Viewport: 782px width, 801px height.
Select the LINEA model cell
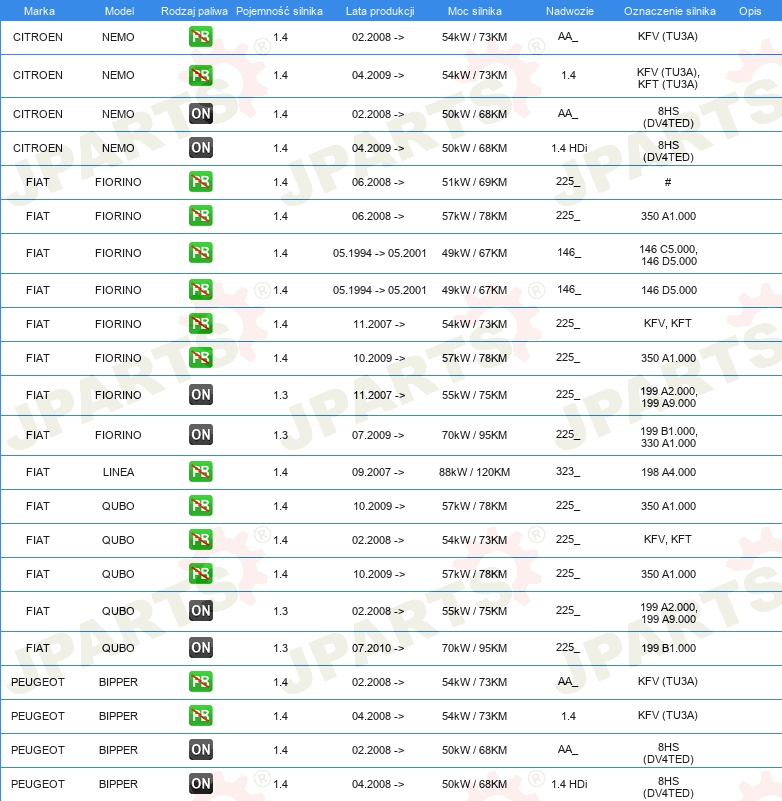pyautogui.click(x=119, y=472)
